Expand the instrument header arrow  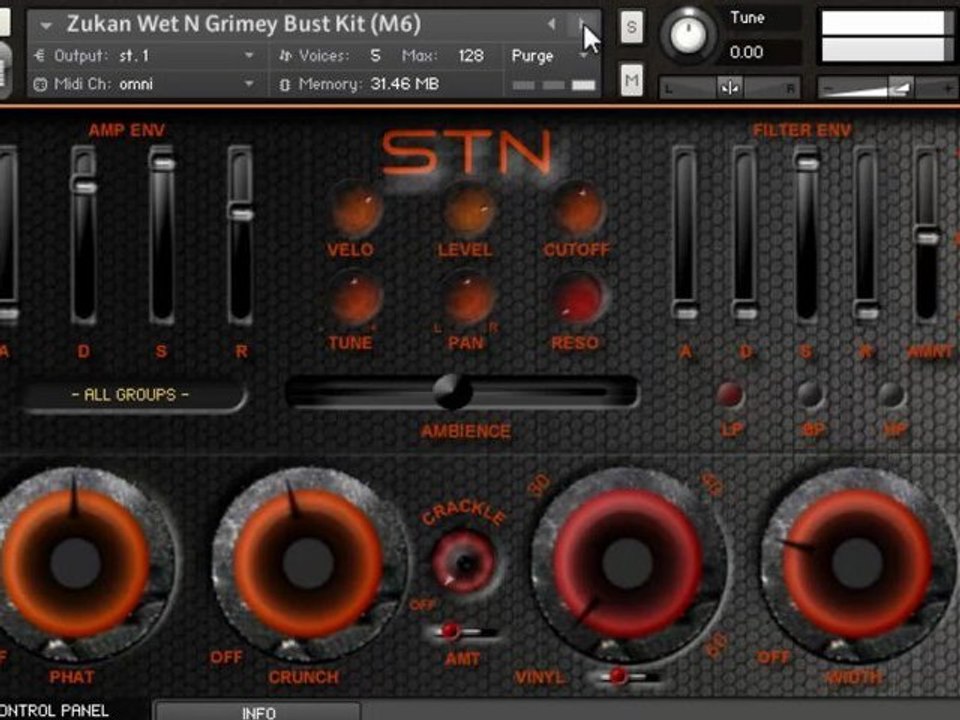(x=46, y=25)
